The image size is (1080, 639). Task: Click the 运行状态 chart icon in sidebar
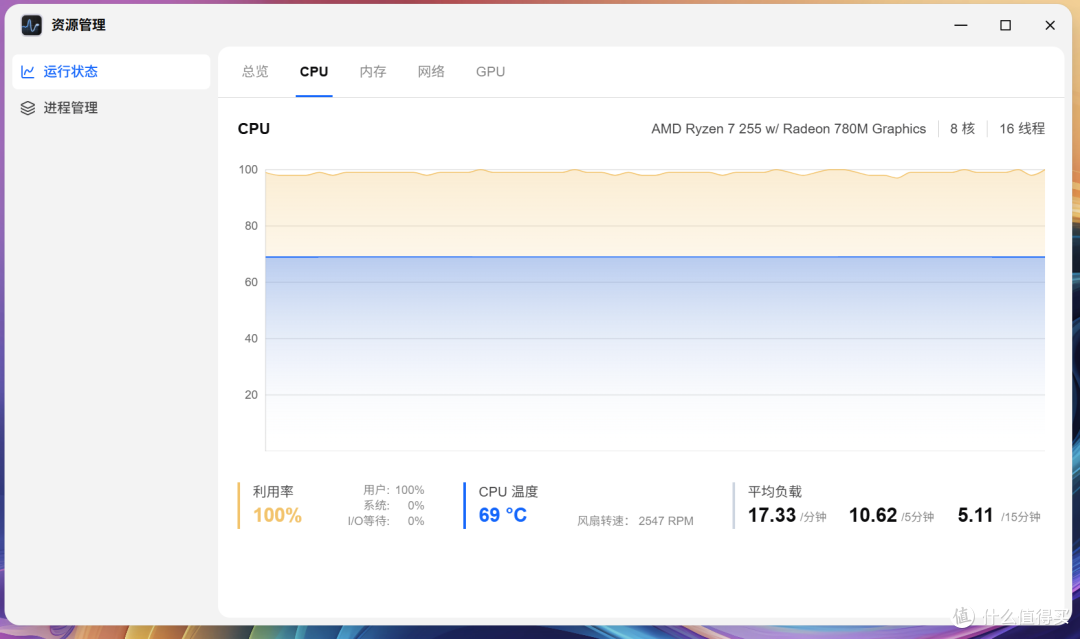[x=28, y=72]
